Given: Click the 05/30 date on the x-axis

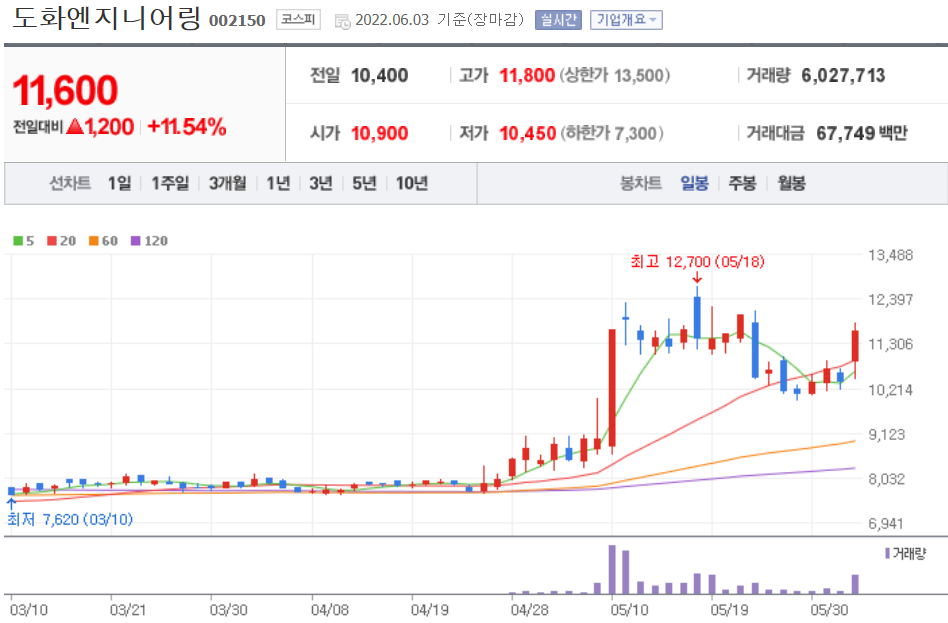Looking at the screenshot, I should (x=828, y=610).
